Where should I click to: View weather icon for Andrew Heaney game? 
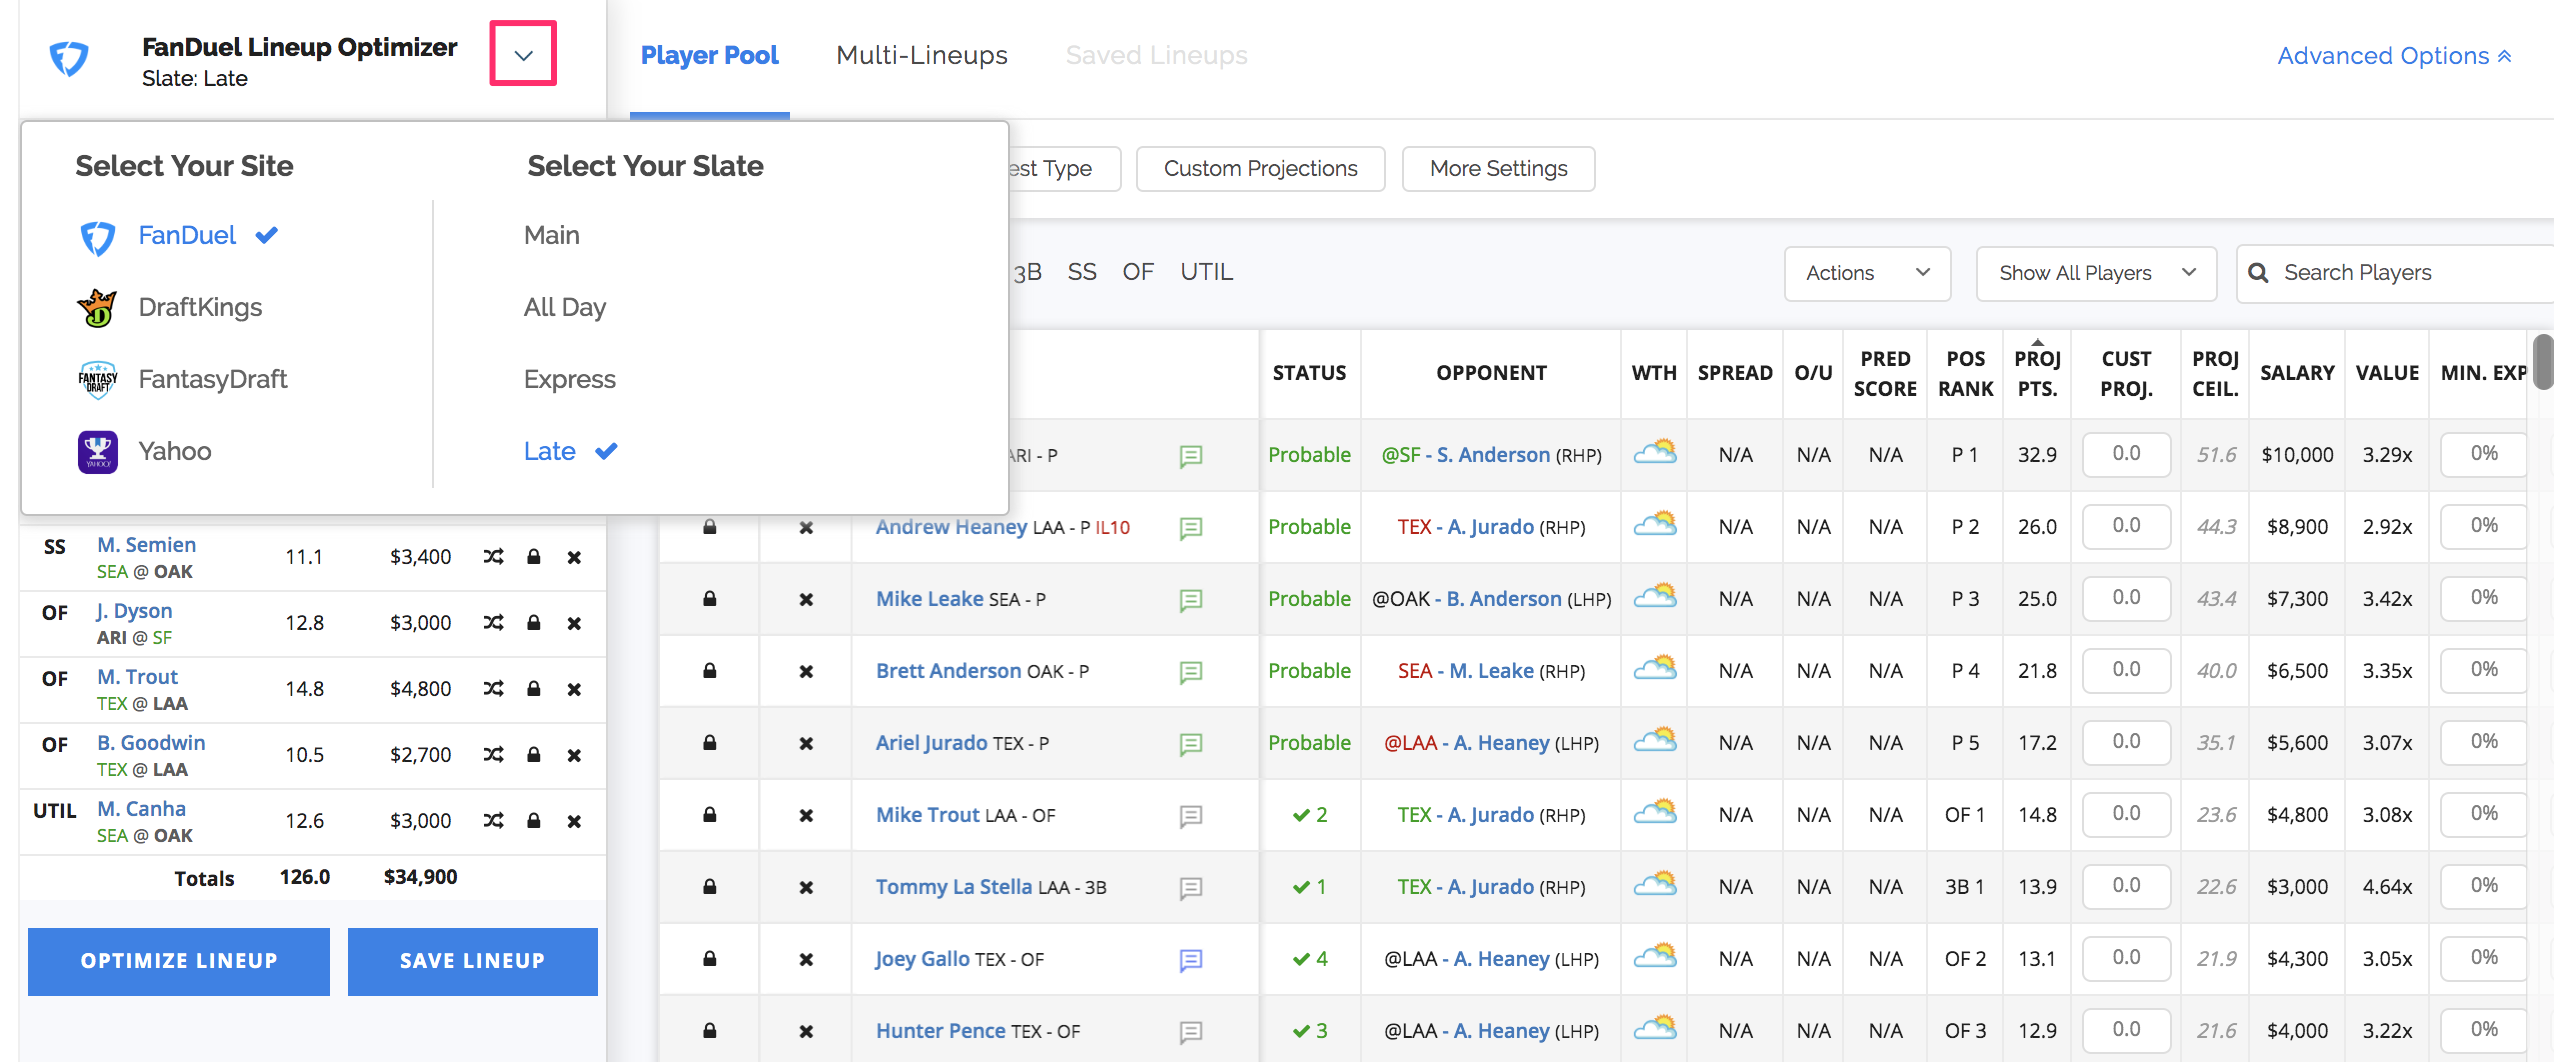point(1655,523)
